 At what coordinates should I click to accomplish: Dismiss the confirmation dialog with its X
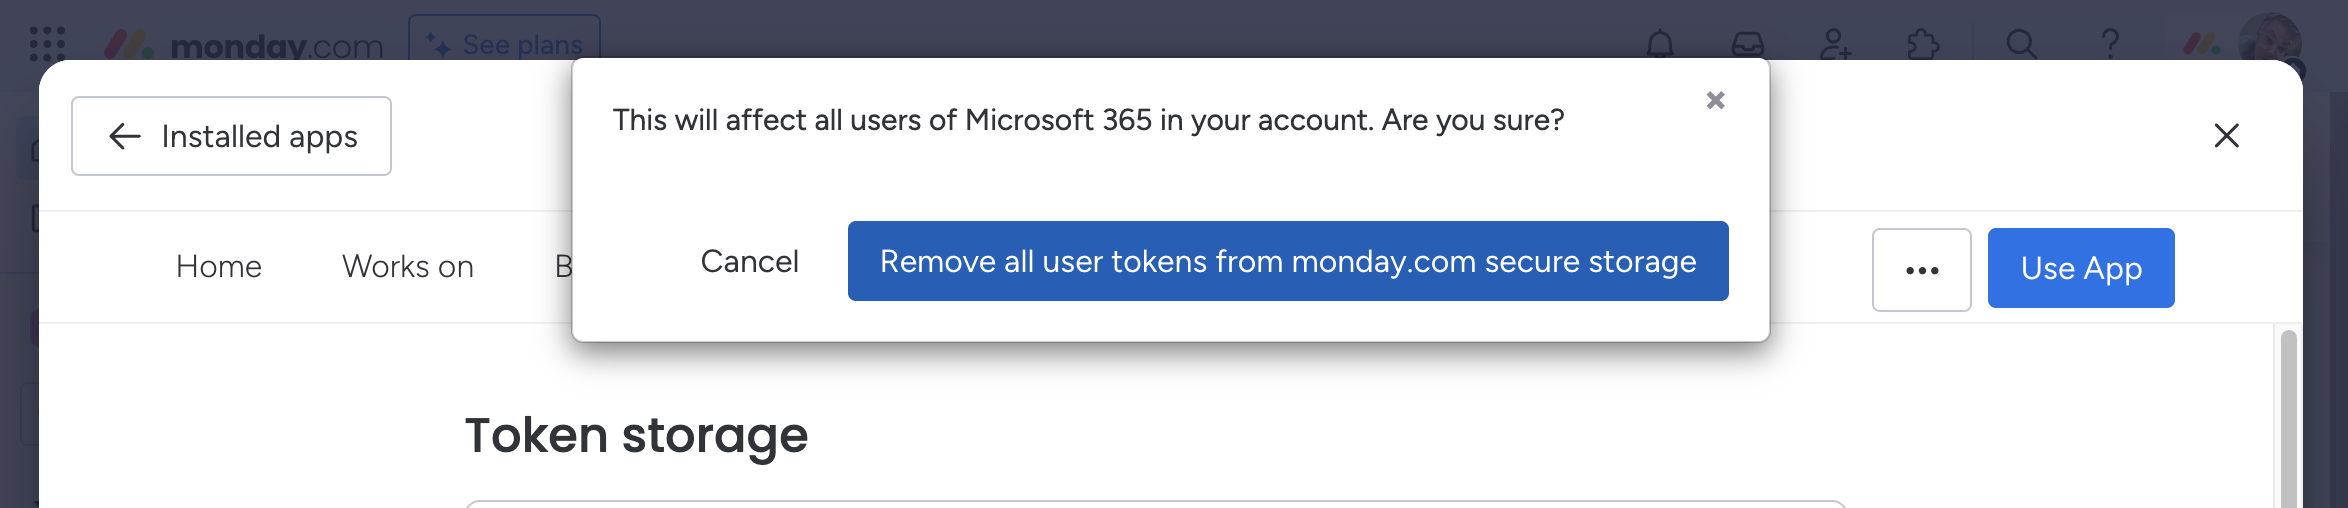pyautogui.click(x=1715, y=100)
